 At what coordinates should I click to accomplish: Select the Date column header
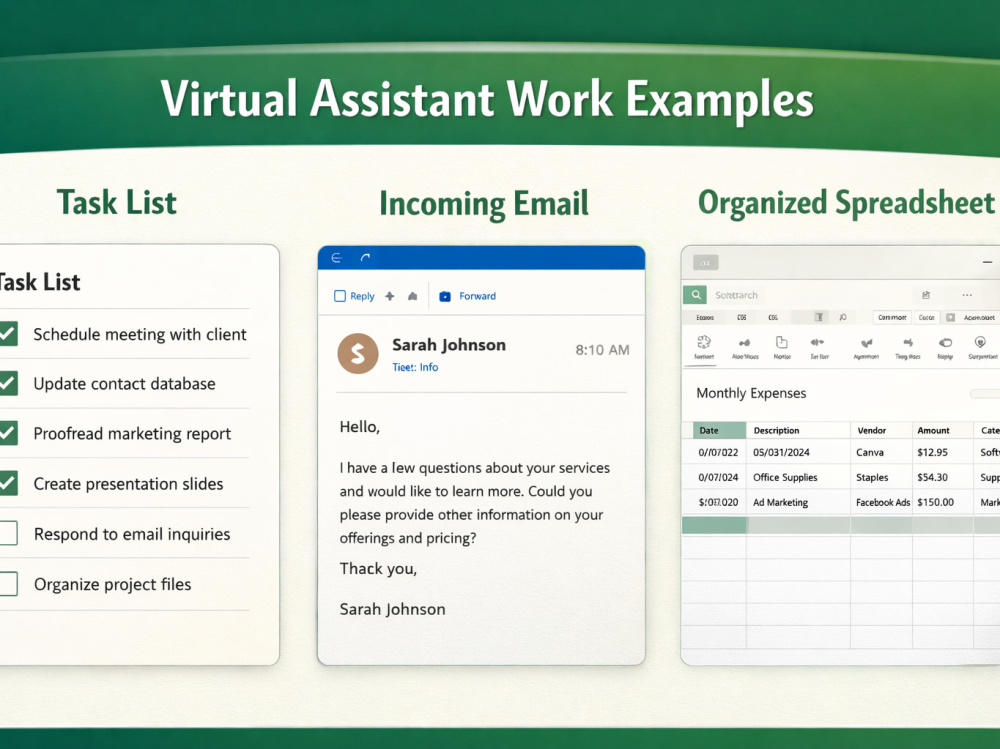tap(719, 430)
